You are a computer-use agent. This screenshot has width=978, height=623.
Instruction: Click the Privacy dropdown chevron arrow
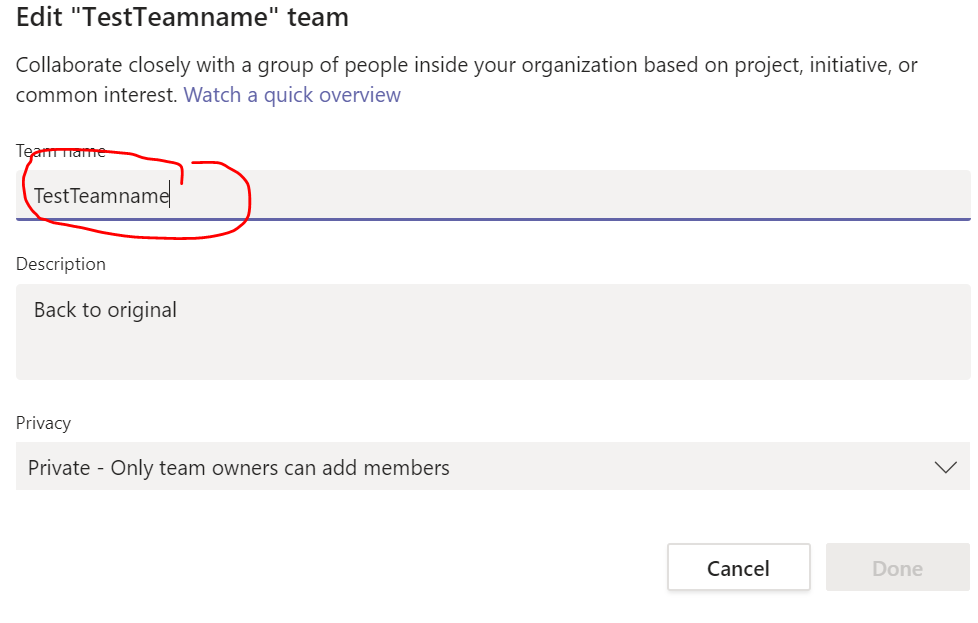point(946,467)
